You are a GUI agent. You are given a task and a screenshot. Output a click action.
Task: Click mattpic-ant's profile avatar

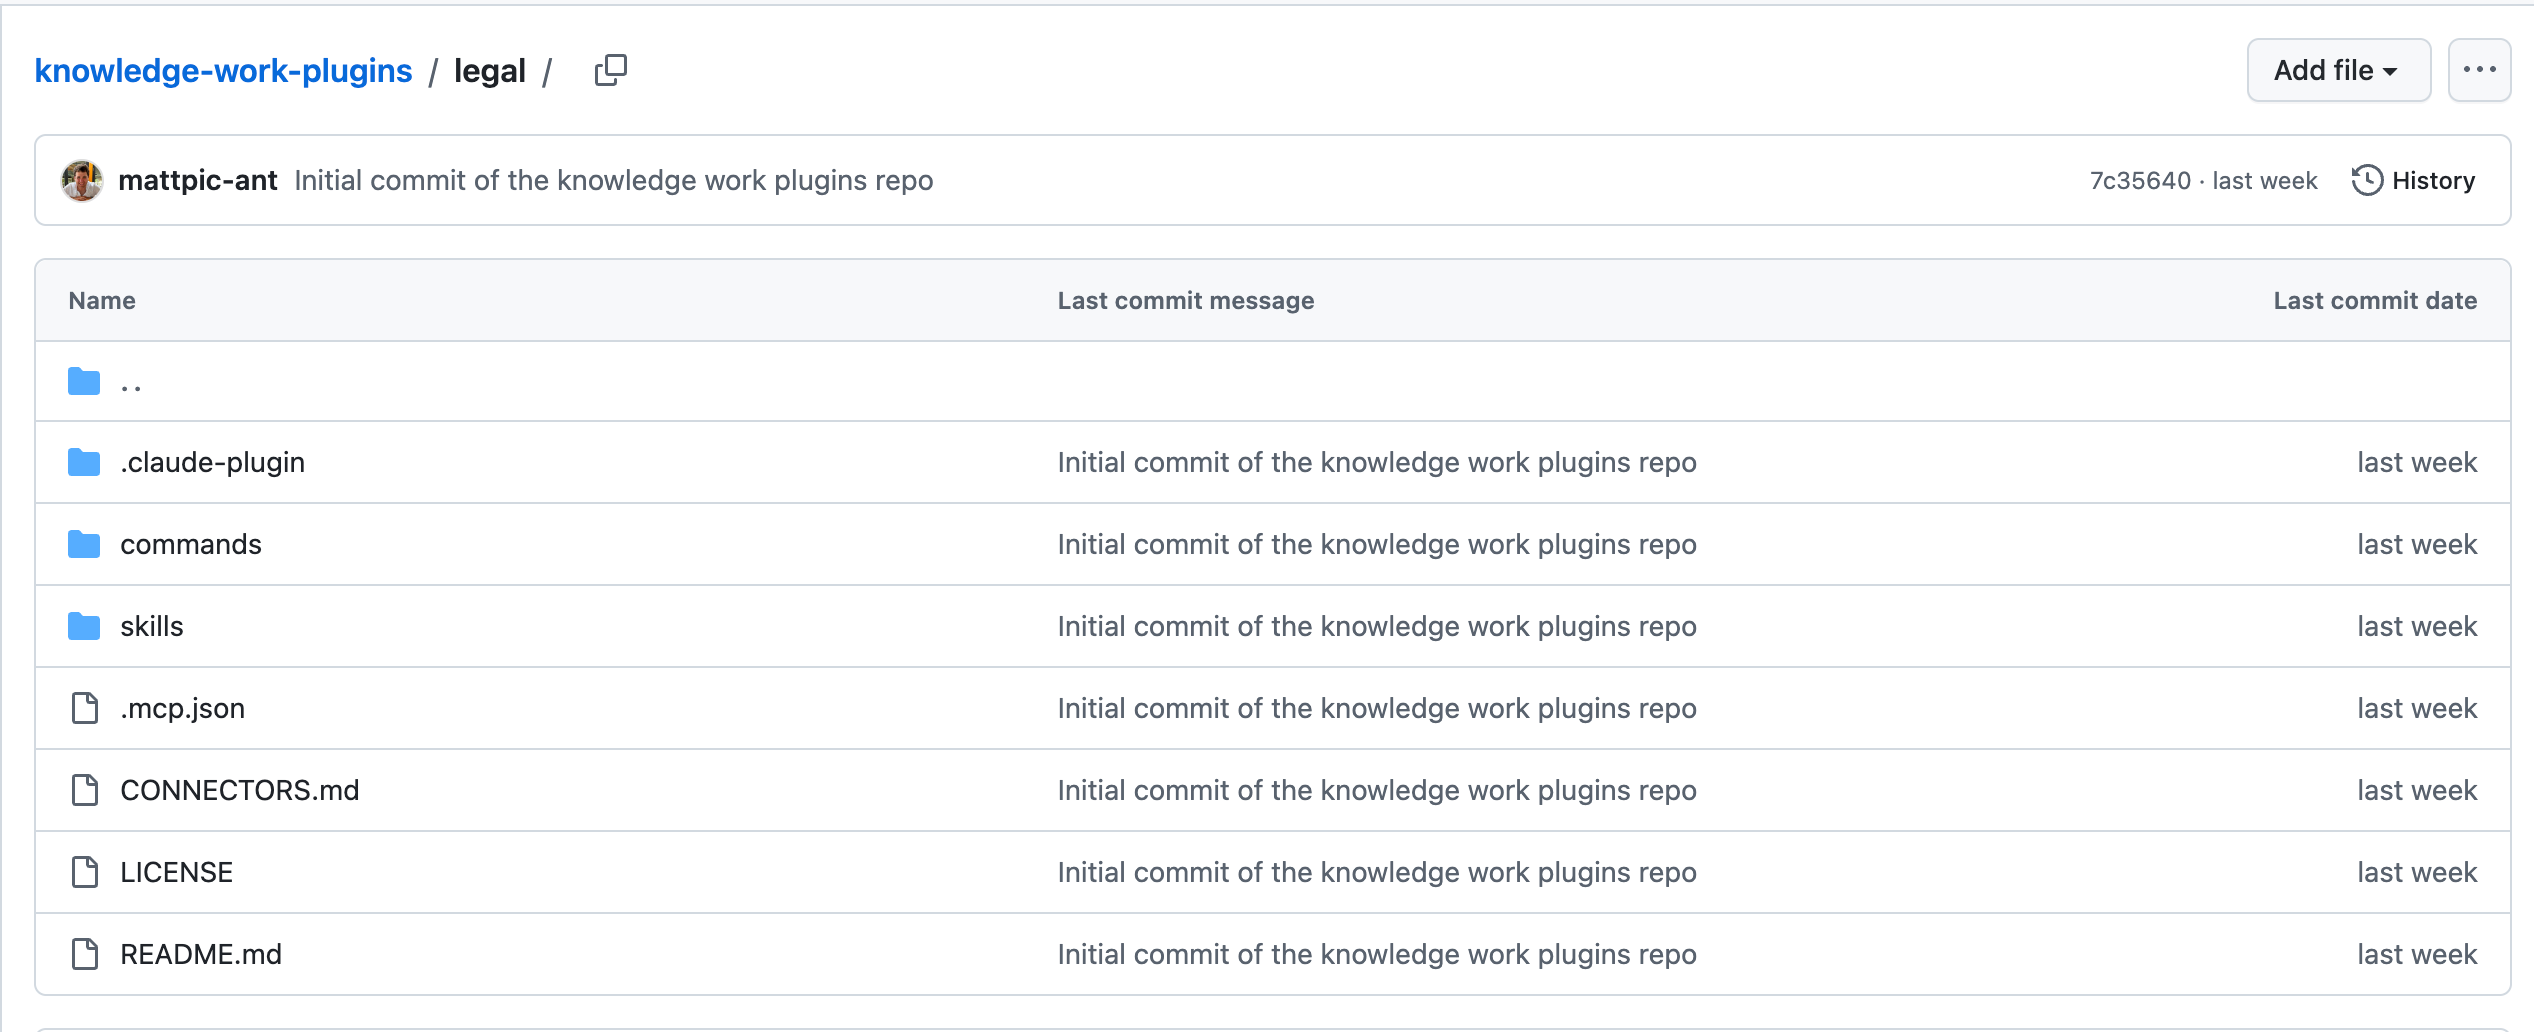click(x=81, y=180)
